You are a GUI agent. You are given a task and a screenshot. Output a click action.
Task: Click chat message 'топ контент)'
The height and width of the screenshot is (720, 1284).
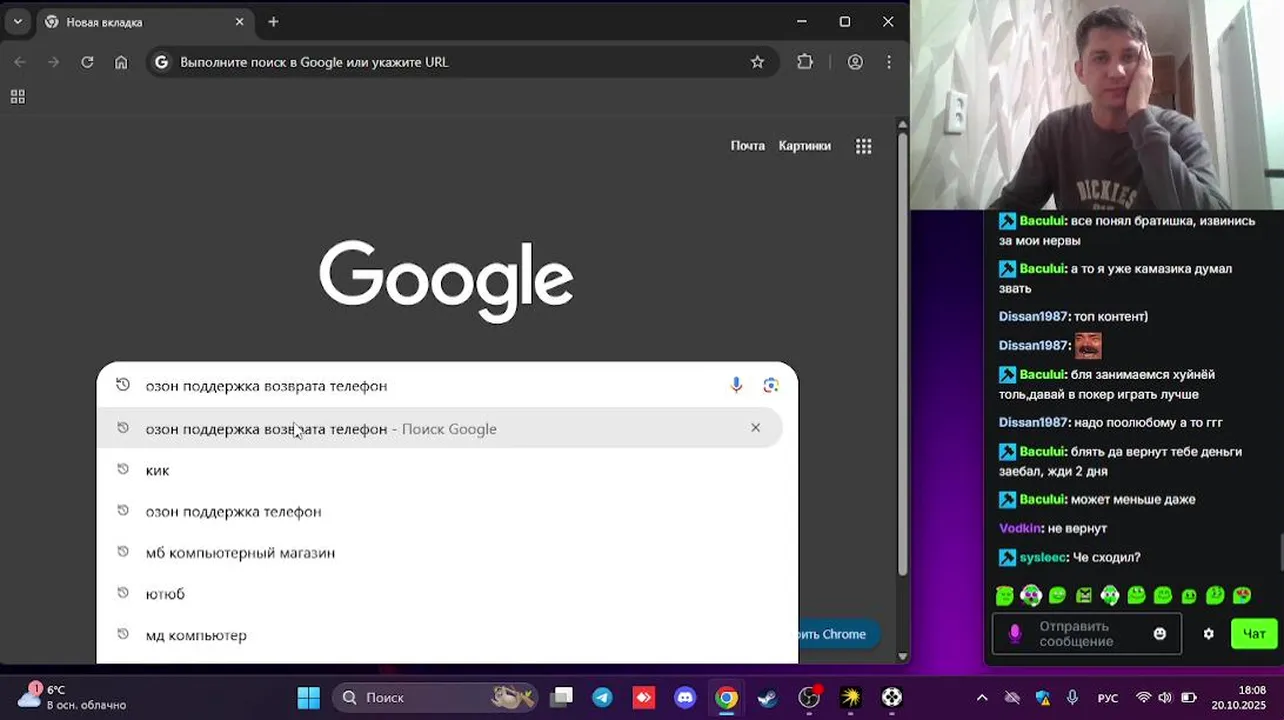tap(1111, 316)
